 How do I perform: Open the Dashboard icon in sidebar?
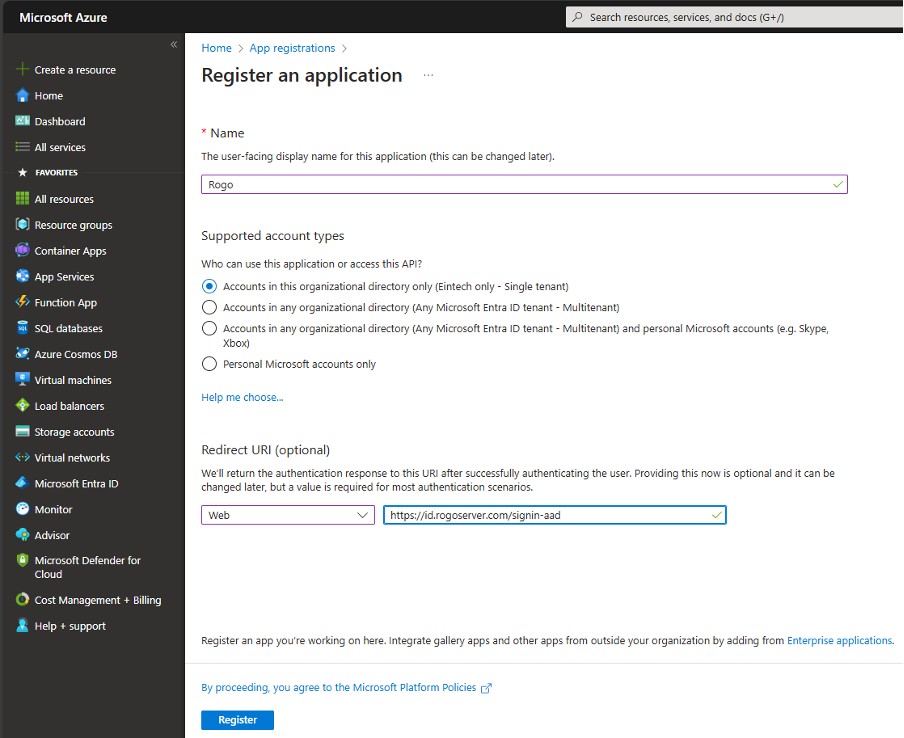coord(22,121)
